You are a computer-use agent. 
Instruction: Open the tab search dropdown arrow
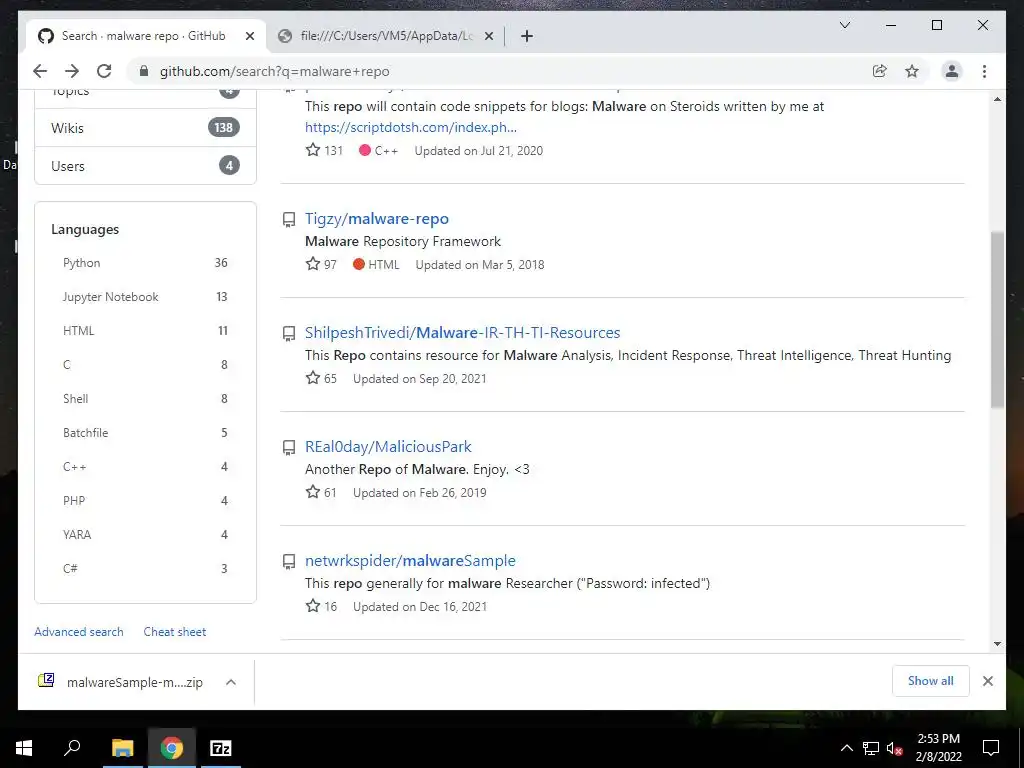coord(844,25)
